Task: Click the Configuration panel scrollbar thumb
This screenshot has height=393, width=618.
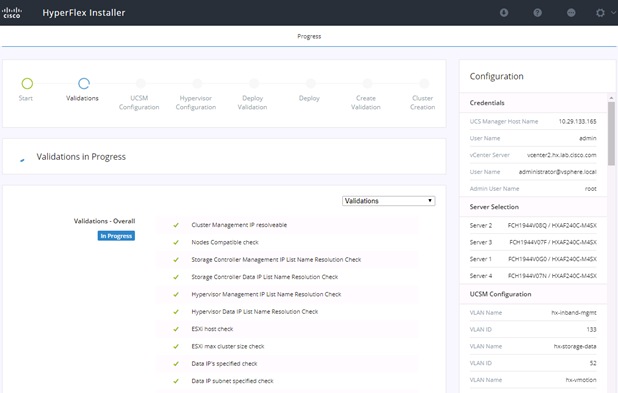Action: 611,133
